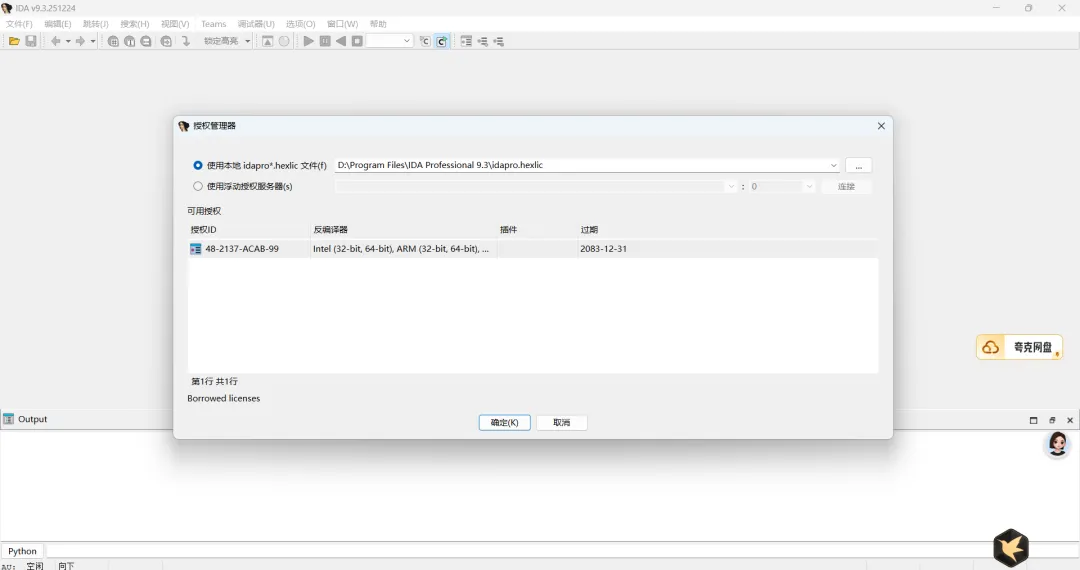The image size is (1080, 570).
Task: Open the license server address dropdown
Action: click(731, 187)
